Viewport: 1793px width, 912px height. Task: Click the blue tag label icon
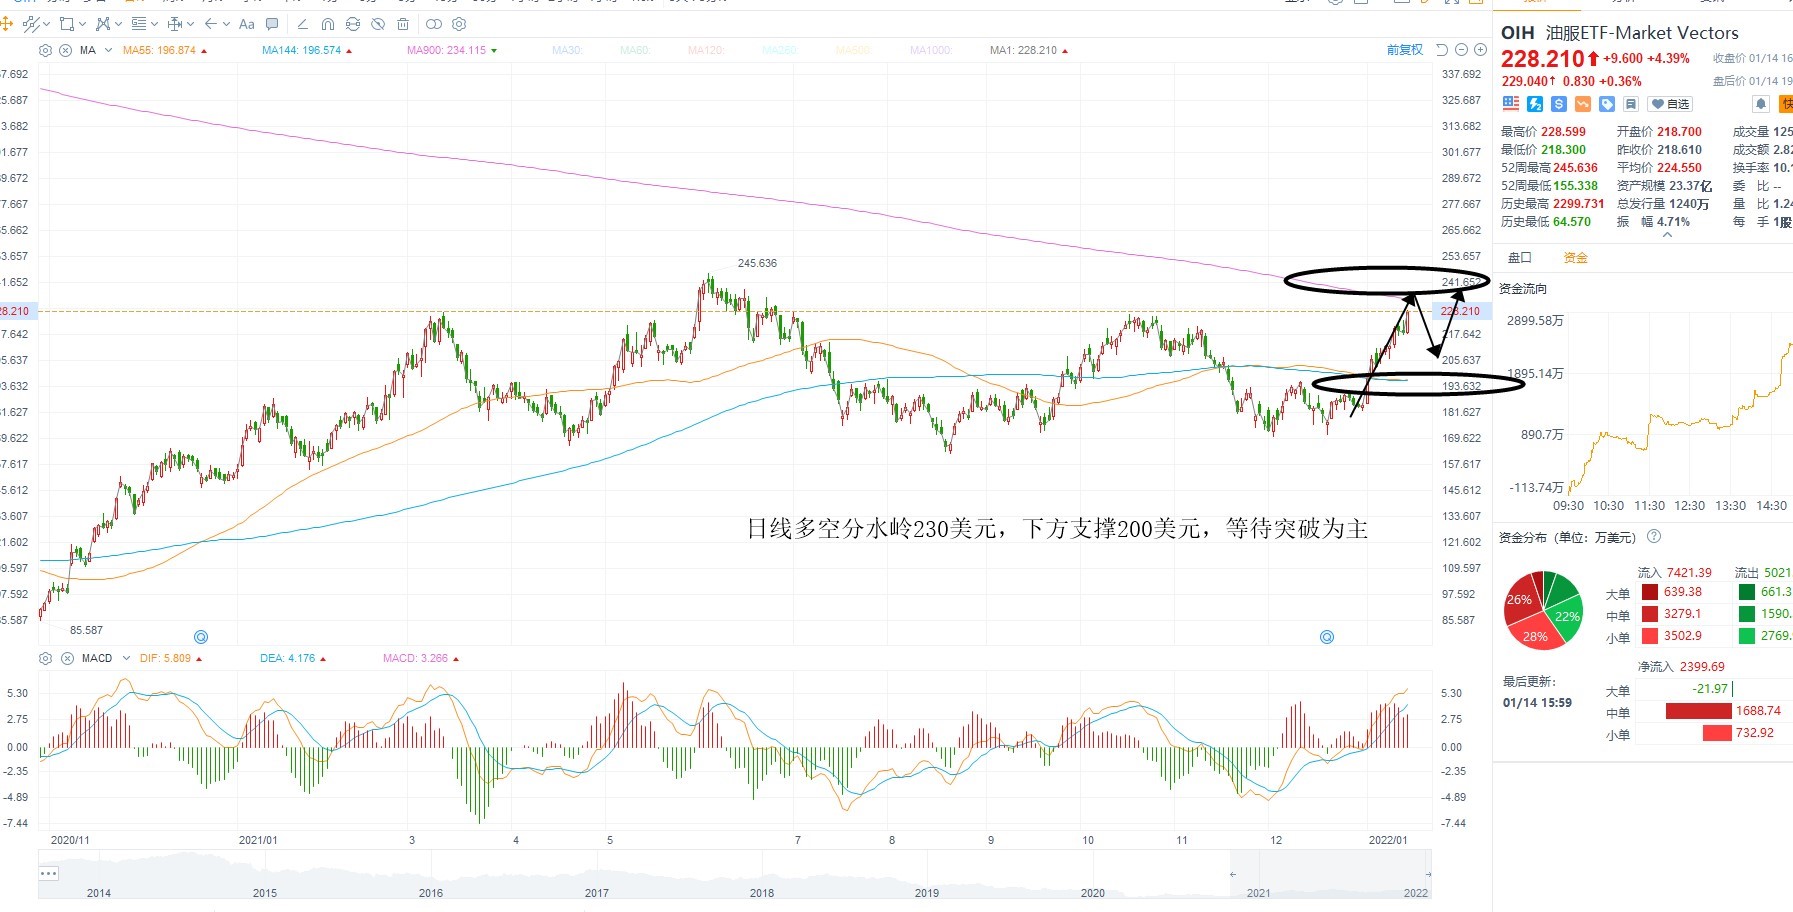1606,104
